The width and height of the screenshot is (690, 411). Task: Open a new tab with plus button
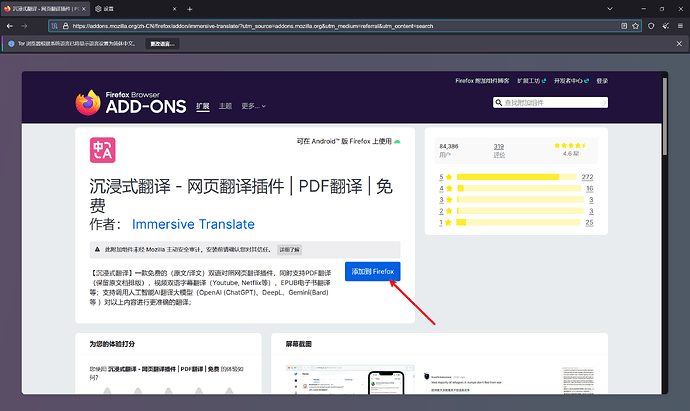190,9
